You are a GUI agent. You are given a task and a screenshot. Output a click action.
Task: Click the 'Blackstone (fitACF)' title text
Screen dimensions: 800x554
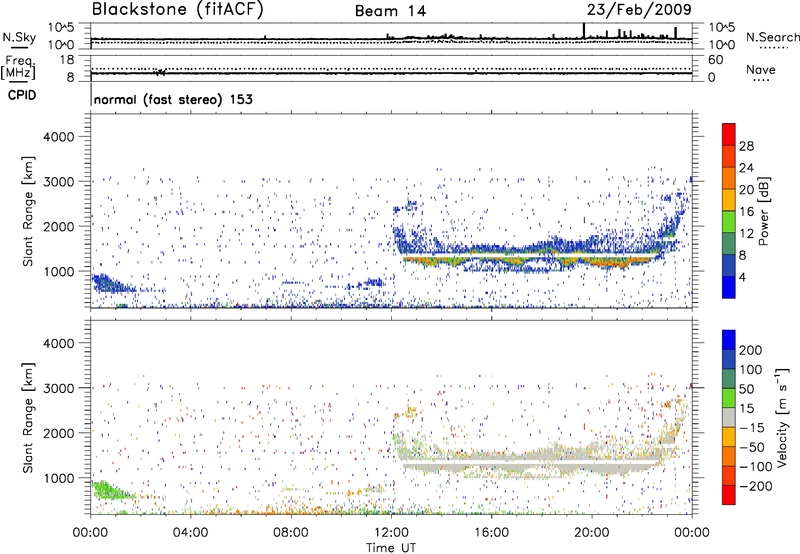pyautogui.click(x=178, y=10)
